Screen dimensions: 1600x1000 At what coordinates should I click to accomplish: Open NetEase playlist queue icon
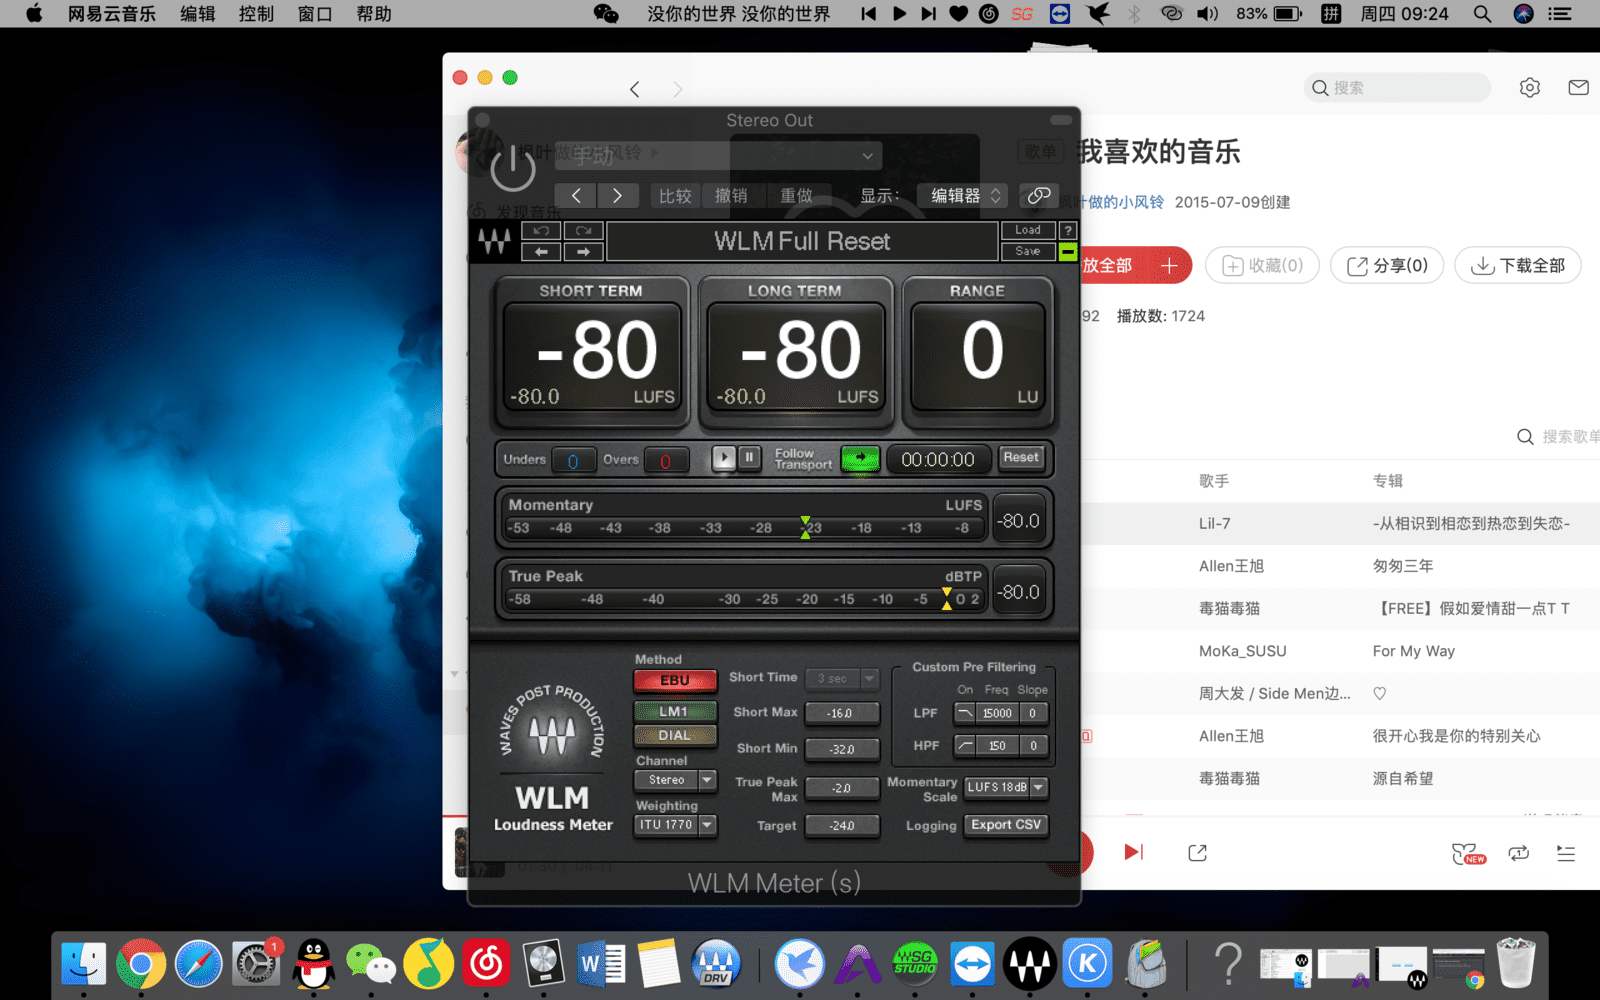tap(1566, 853)
